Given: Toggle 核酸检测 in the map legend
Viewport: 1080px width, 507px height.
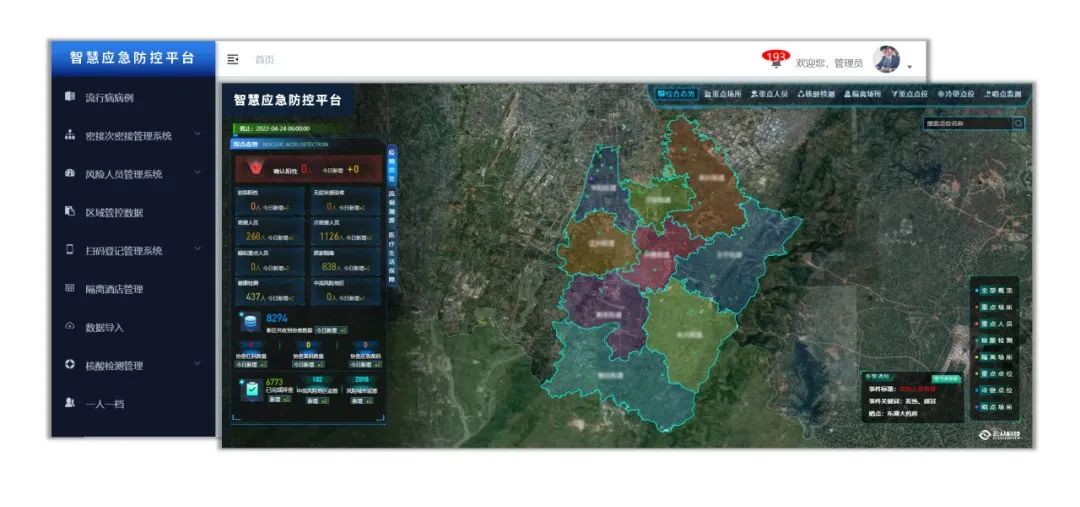Looking at the screenshot, I should coord(995,341).
